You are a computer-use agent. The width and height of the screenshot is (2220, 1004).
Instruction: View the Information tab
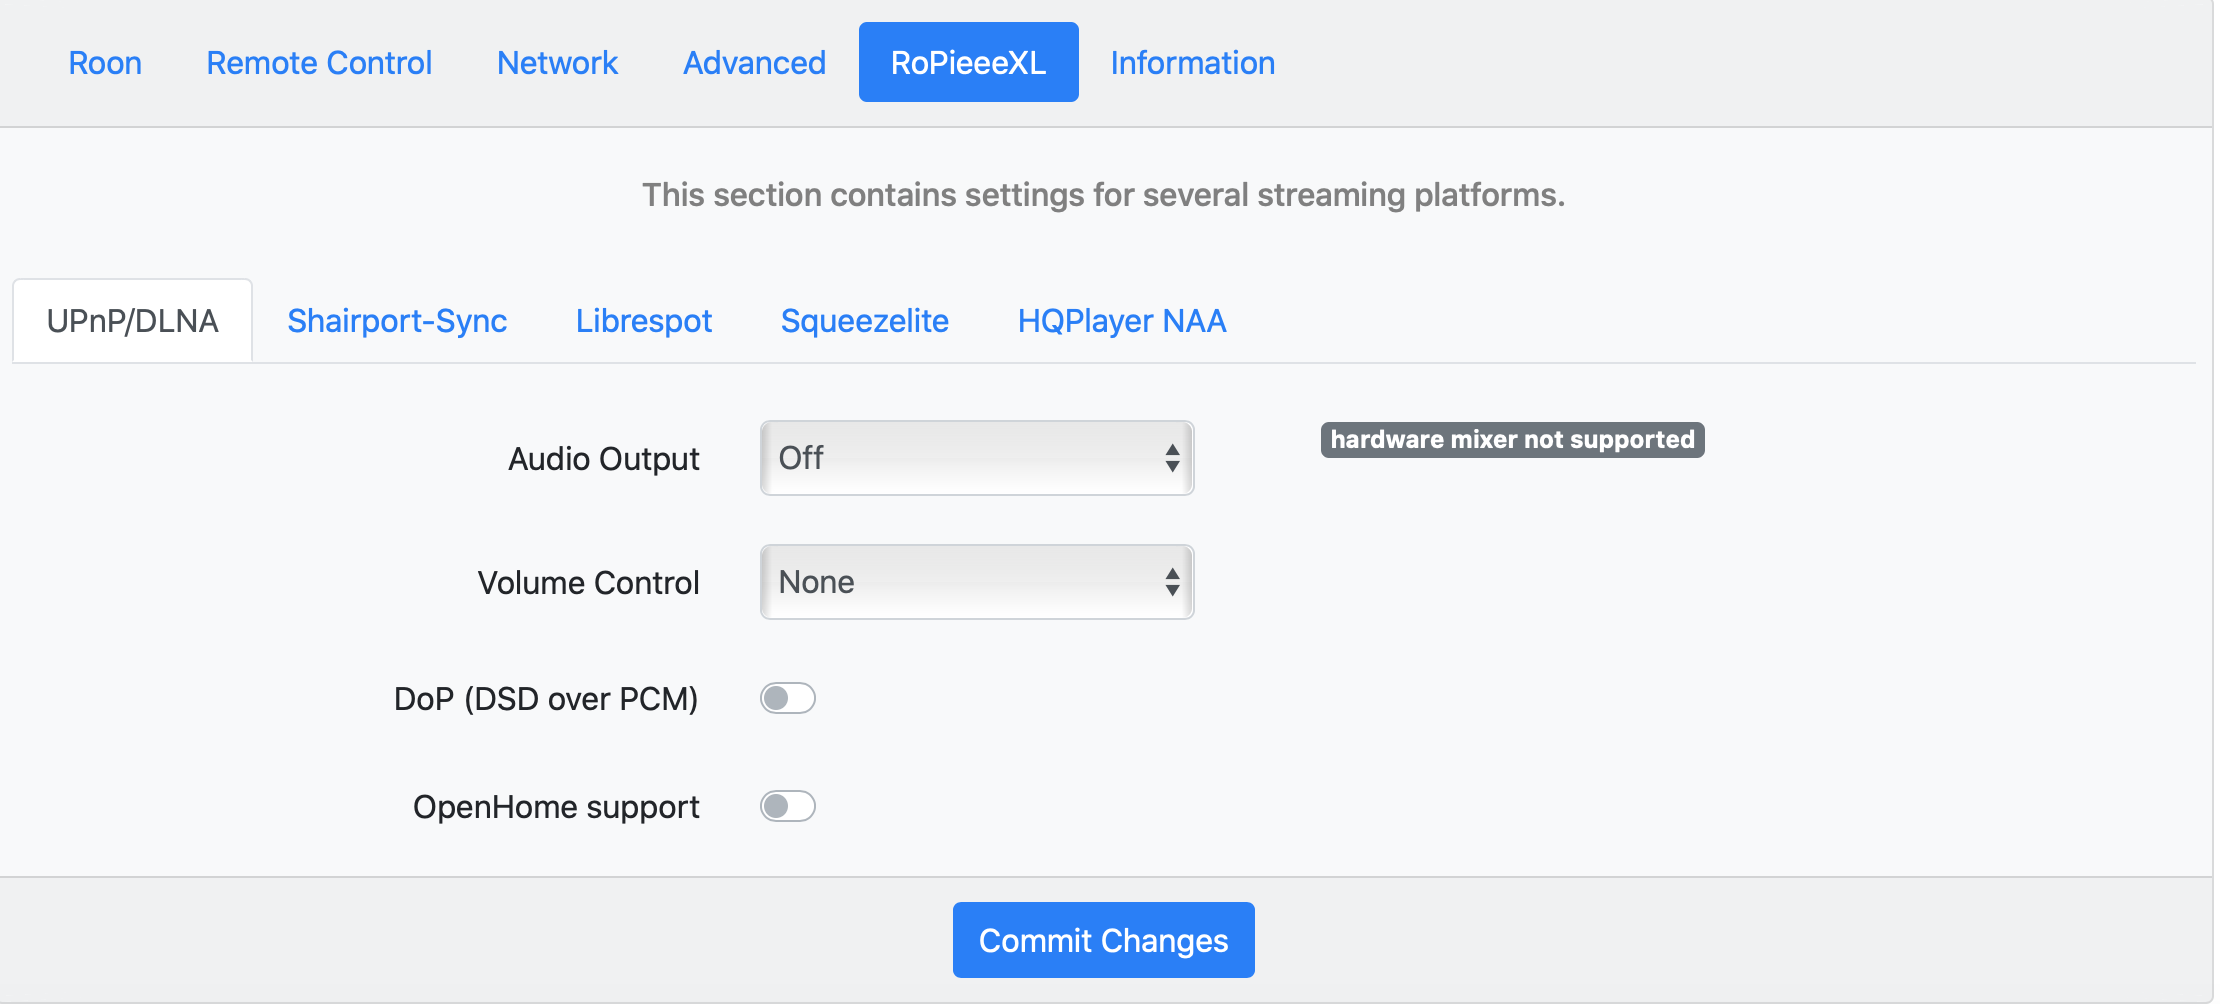1192,63
